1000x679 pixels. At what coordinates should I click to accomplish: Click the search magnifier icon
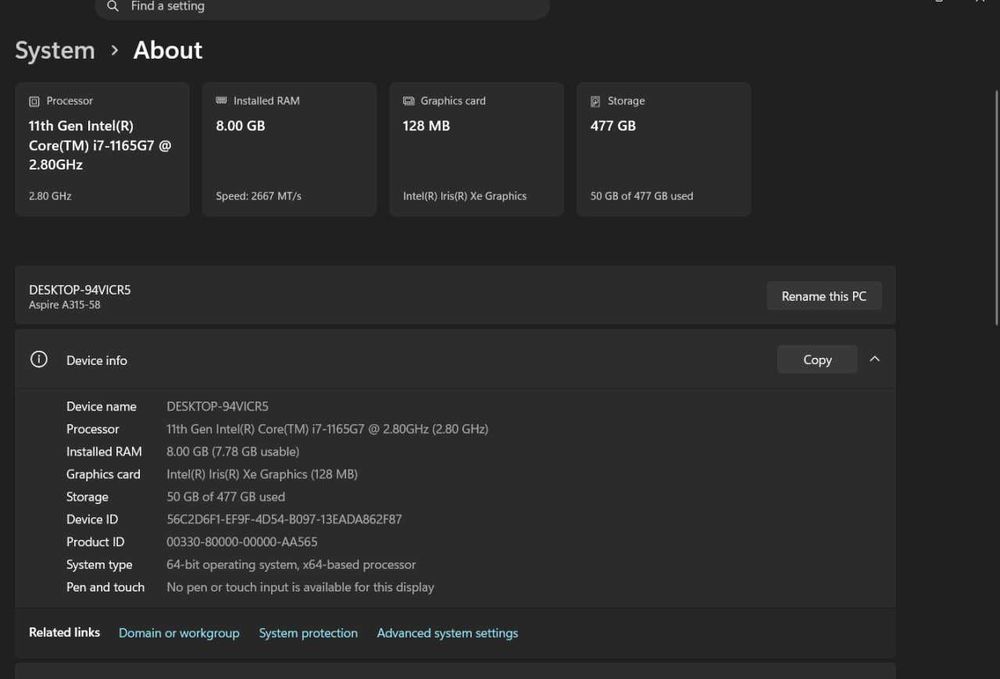click(x=113, y=6)
